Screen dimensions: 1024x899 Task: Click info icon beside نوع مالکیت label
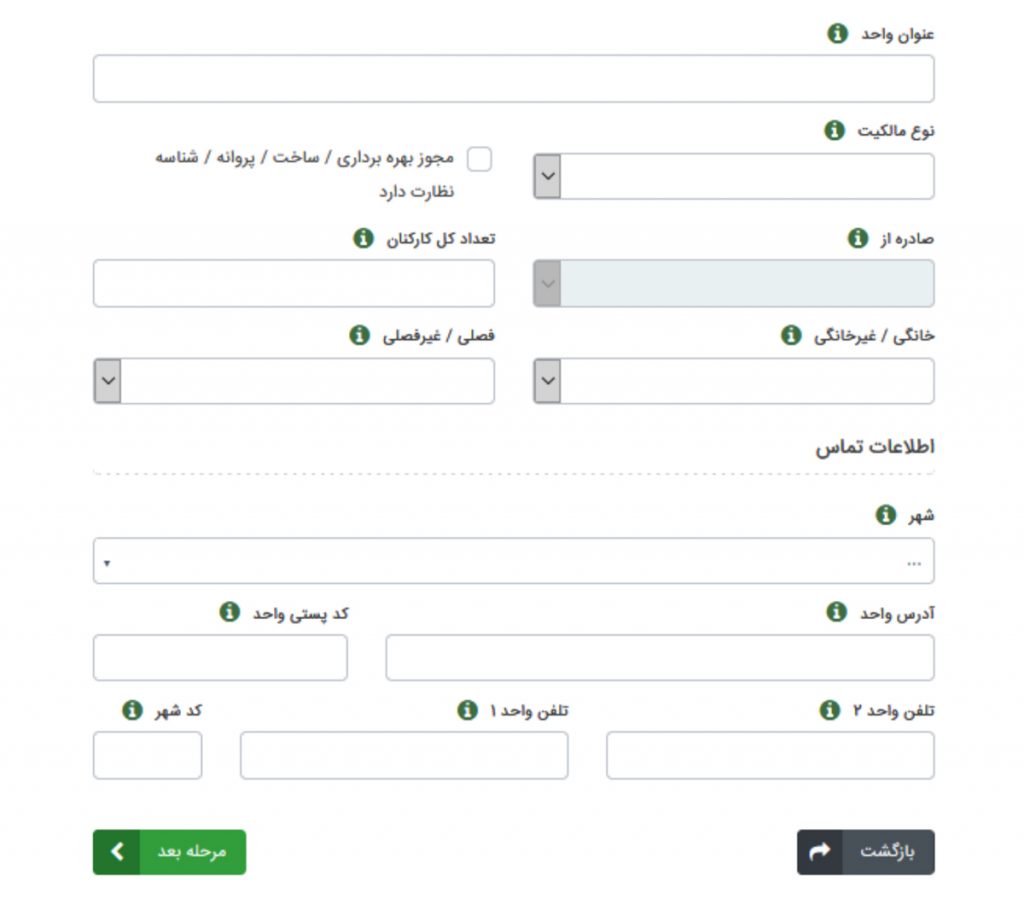click(834, 130)
